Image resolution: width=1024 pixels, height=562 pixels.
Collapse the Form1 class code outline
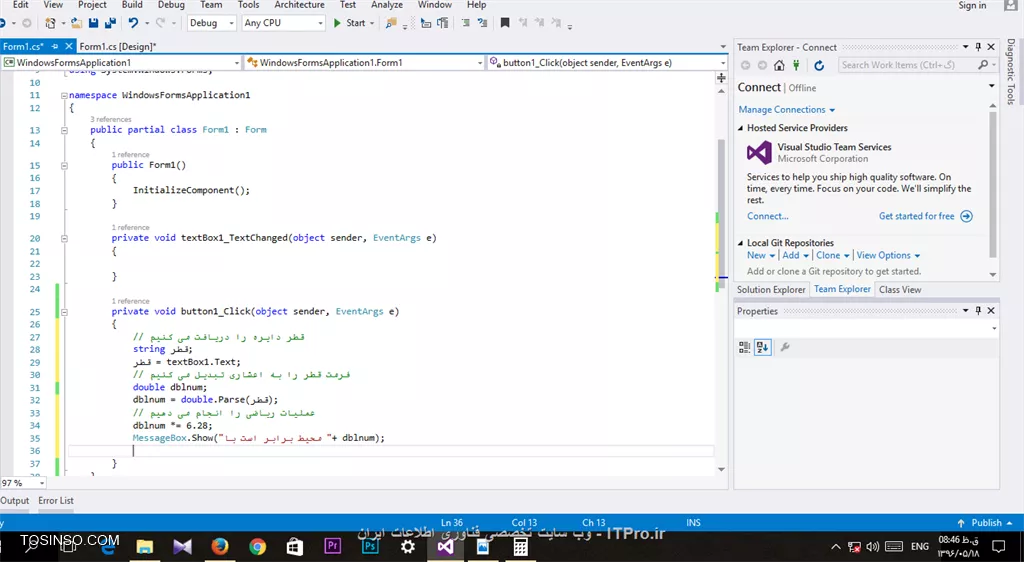pos(64,130)
